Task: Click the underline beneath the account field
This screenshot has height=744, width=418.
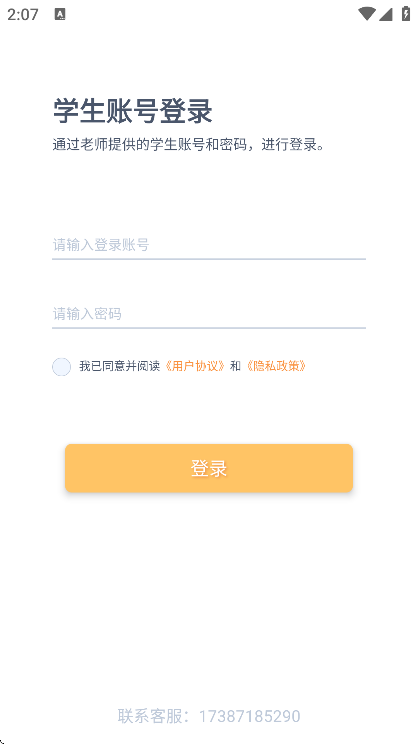Action: (209, 259)
